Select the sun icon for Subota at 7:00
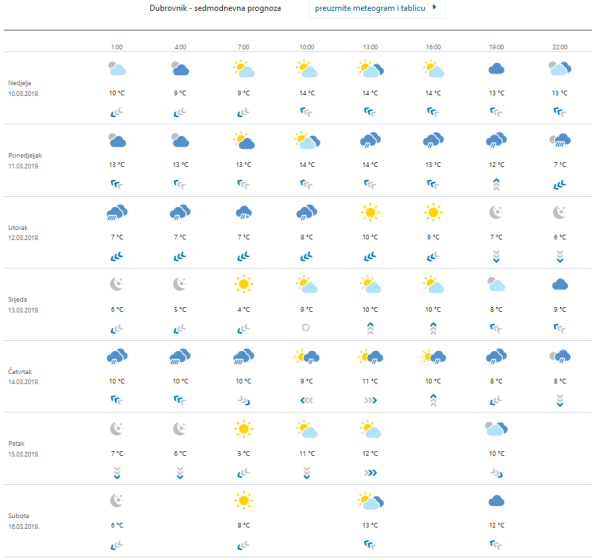The image size is (600, 560). 243,500
